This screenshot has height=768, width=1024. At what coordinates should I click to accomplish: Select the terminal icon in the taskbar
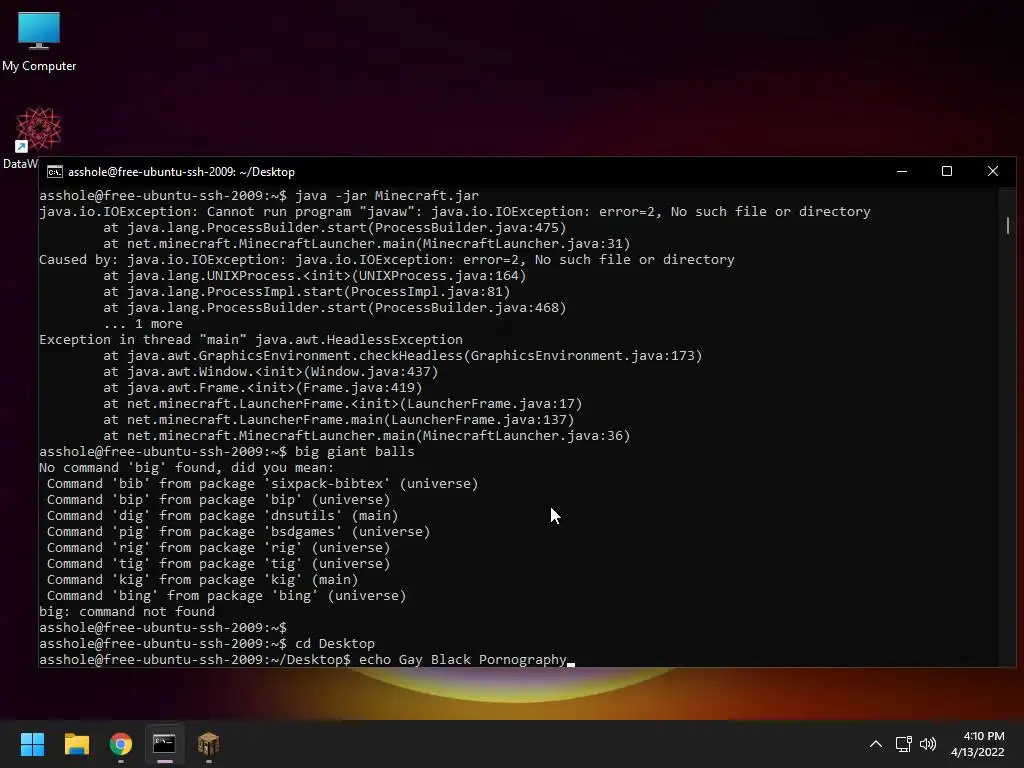165,744
